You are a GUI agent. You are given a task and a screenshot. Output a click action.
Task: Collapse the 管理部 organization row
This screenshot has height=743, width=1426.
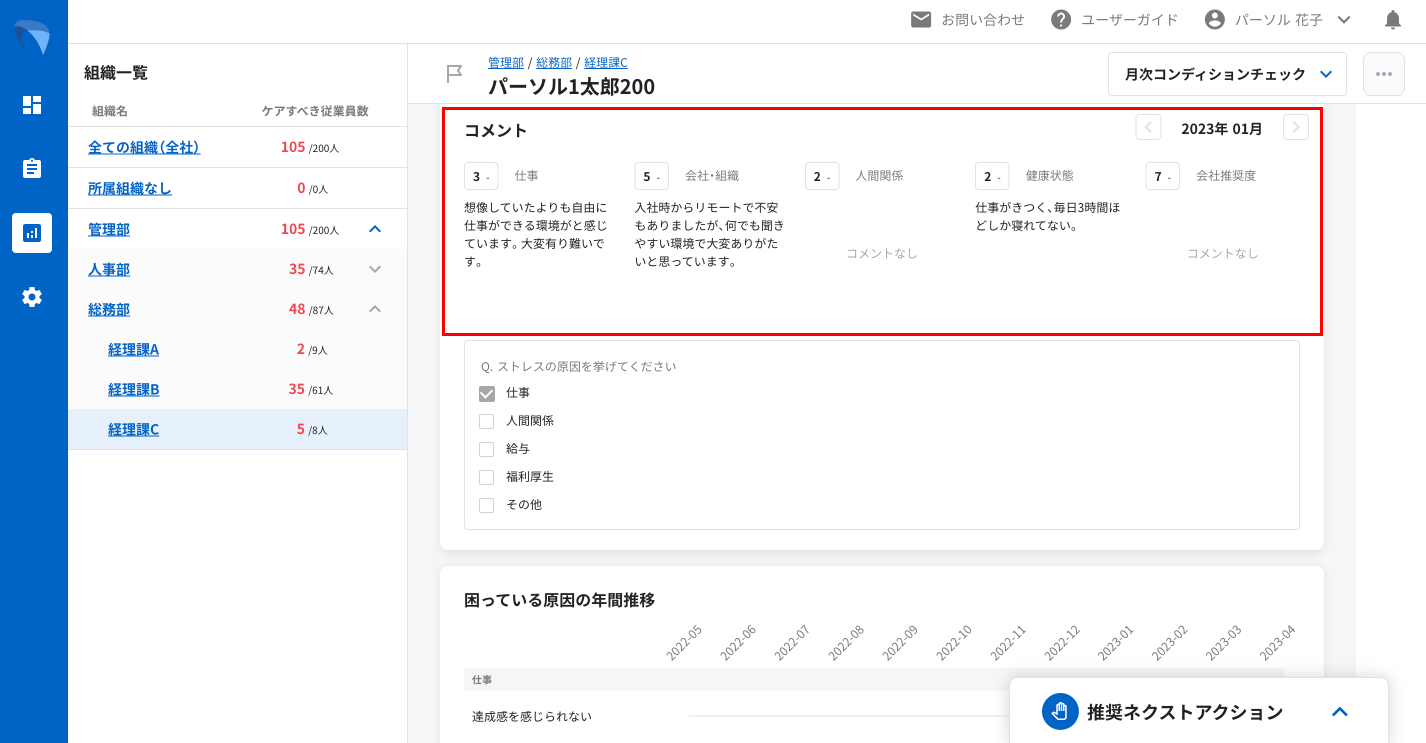point(375,229)
